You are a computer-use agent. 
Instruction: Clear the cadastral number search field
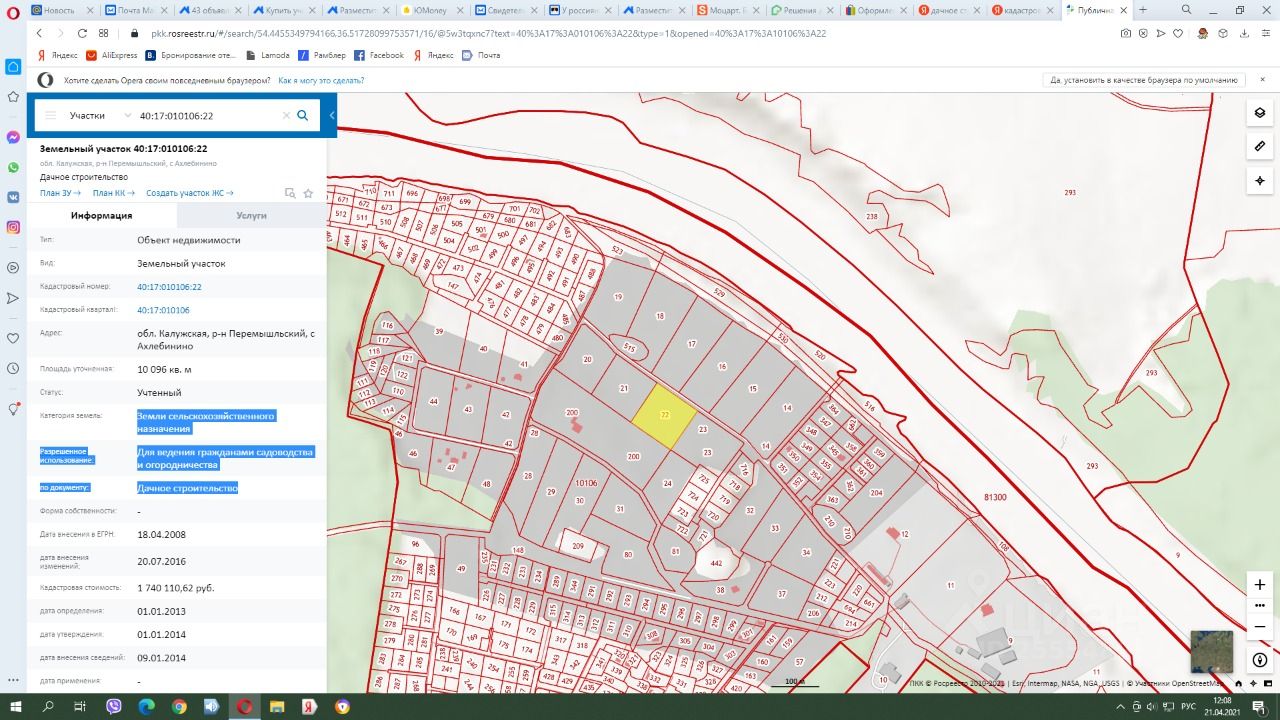(286, 115)
